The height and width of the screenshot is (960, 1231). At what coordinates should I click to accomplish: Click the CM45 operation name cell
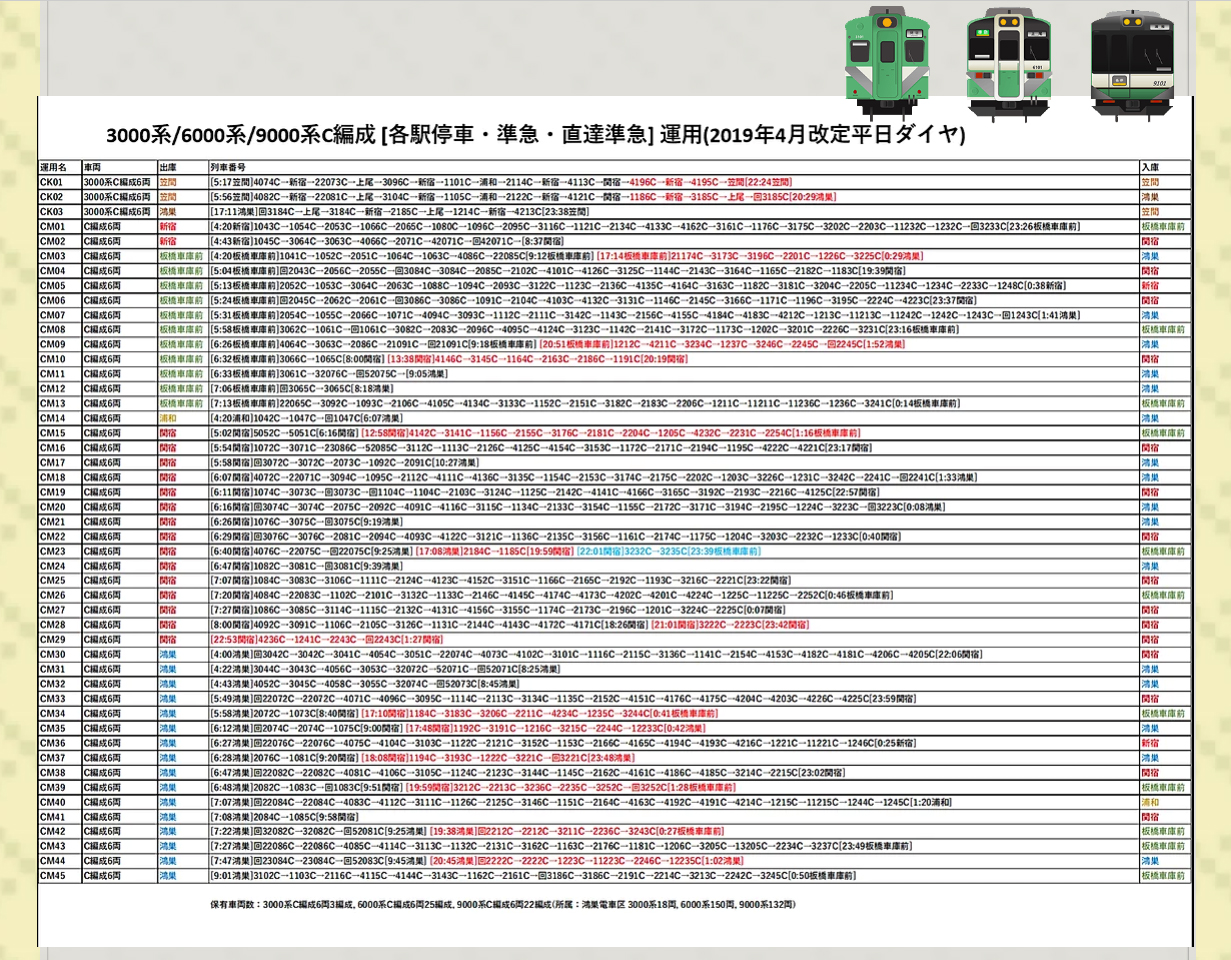52,875
